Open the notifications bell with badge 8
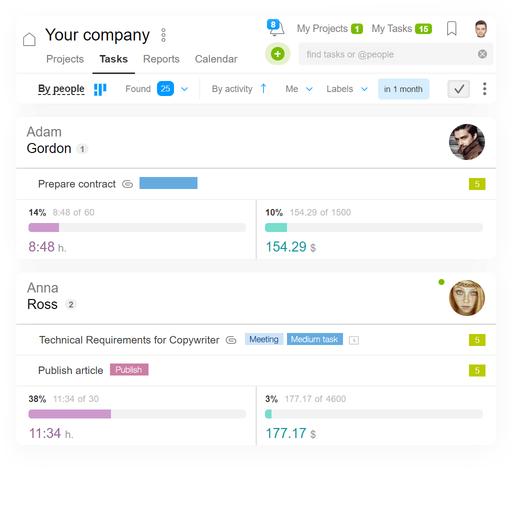The width and height of the screenshot is (512, 512). coord(276,28)
